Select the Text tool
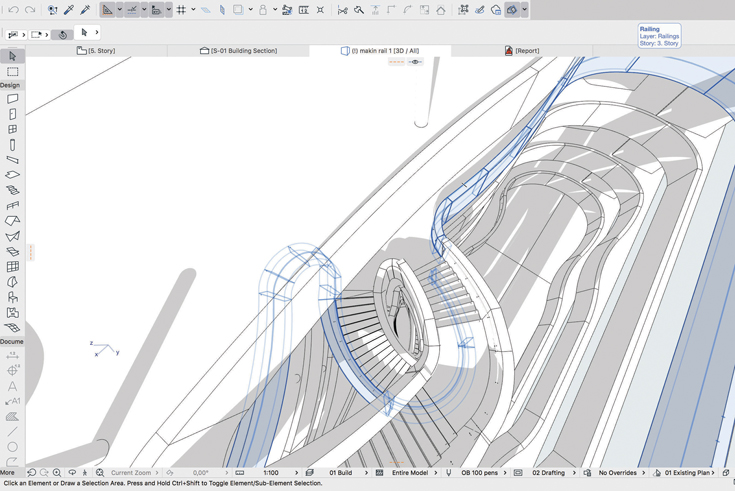 click(x=12, y=386)
